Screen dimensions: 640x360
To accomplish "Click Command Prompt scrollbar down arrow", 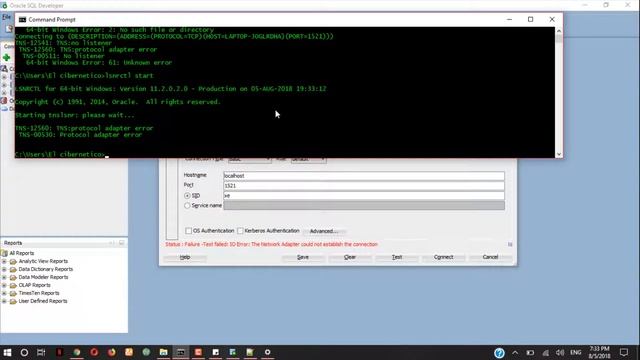I will [x=559, y=154].
